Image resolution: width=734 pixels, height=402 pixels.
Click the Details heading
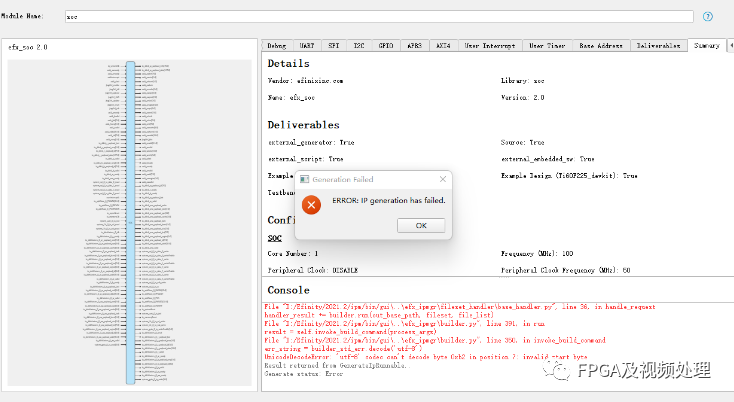coord(288,64)
